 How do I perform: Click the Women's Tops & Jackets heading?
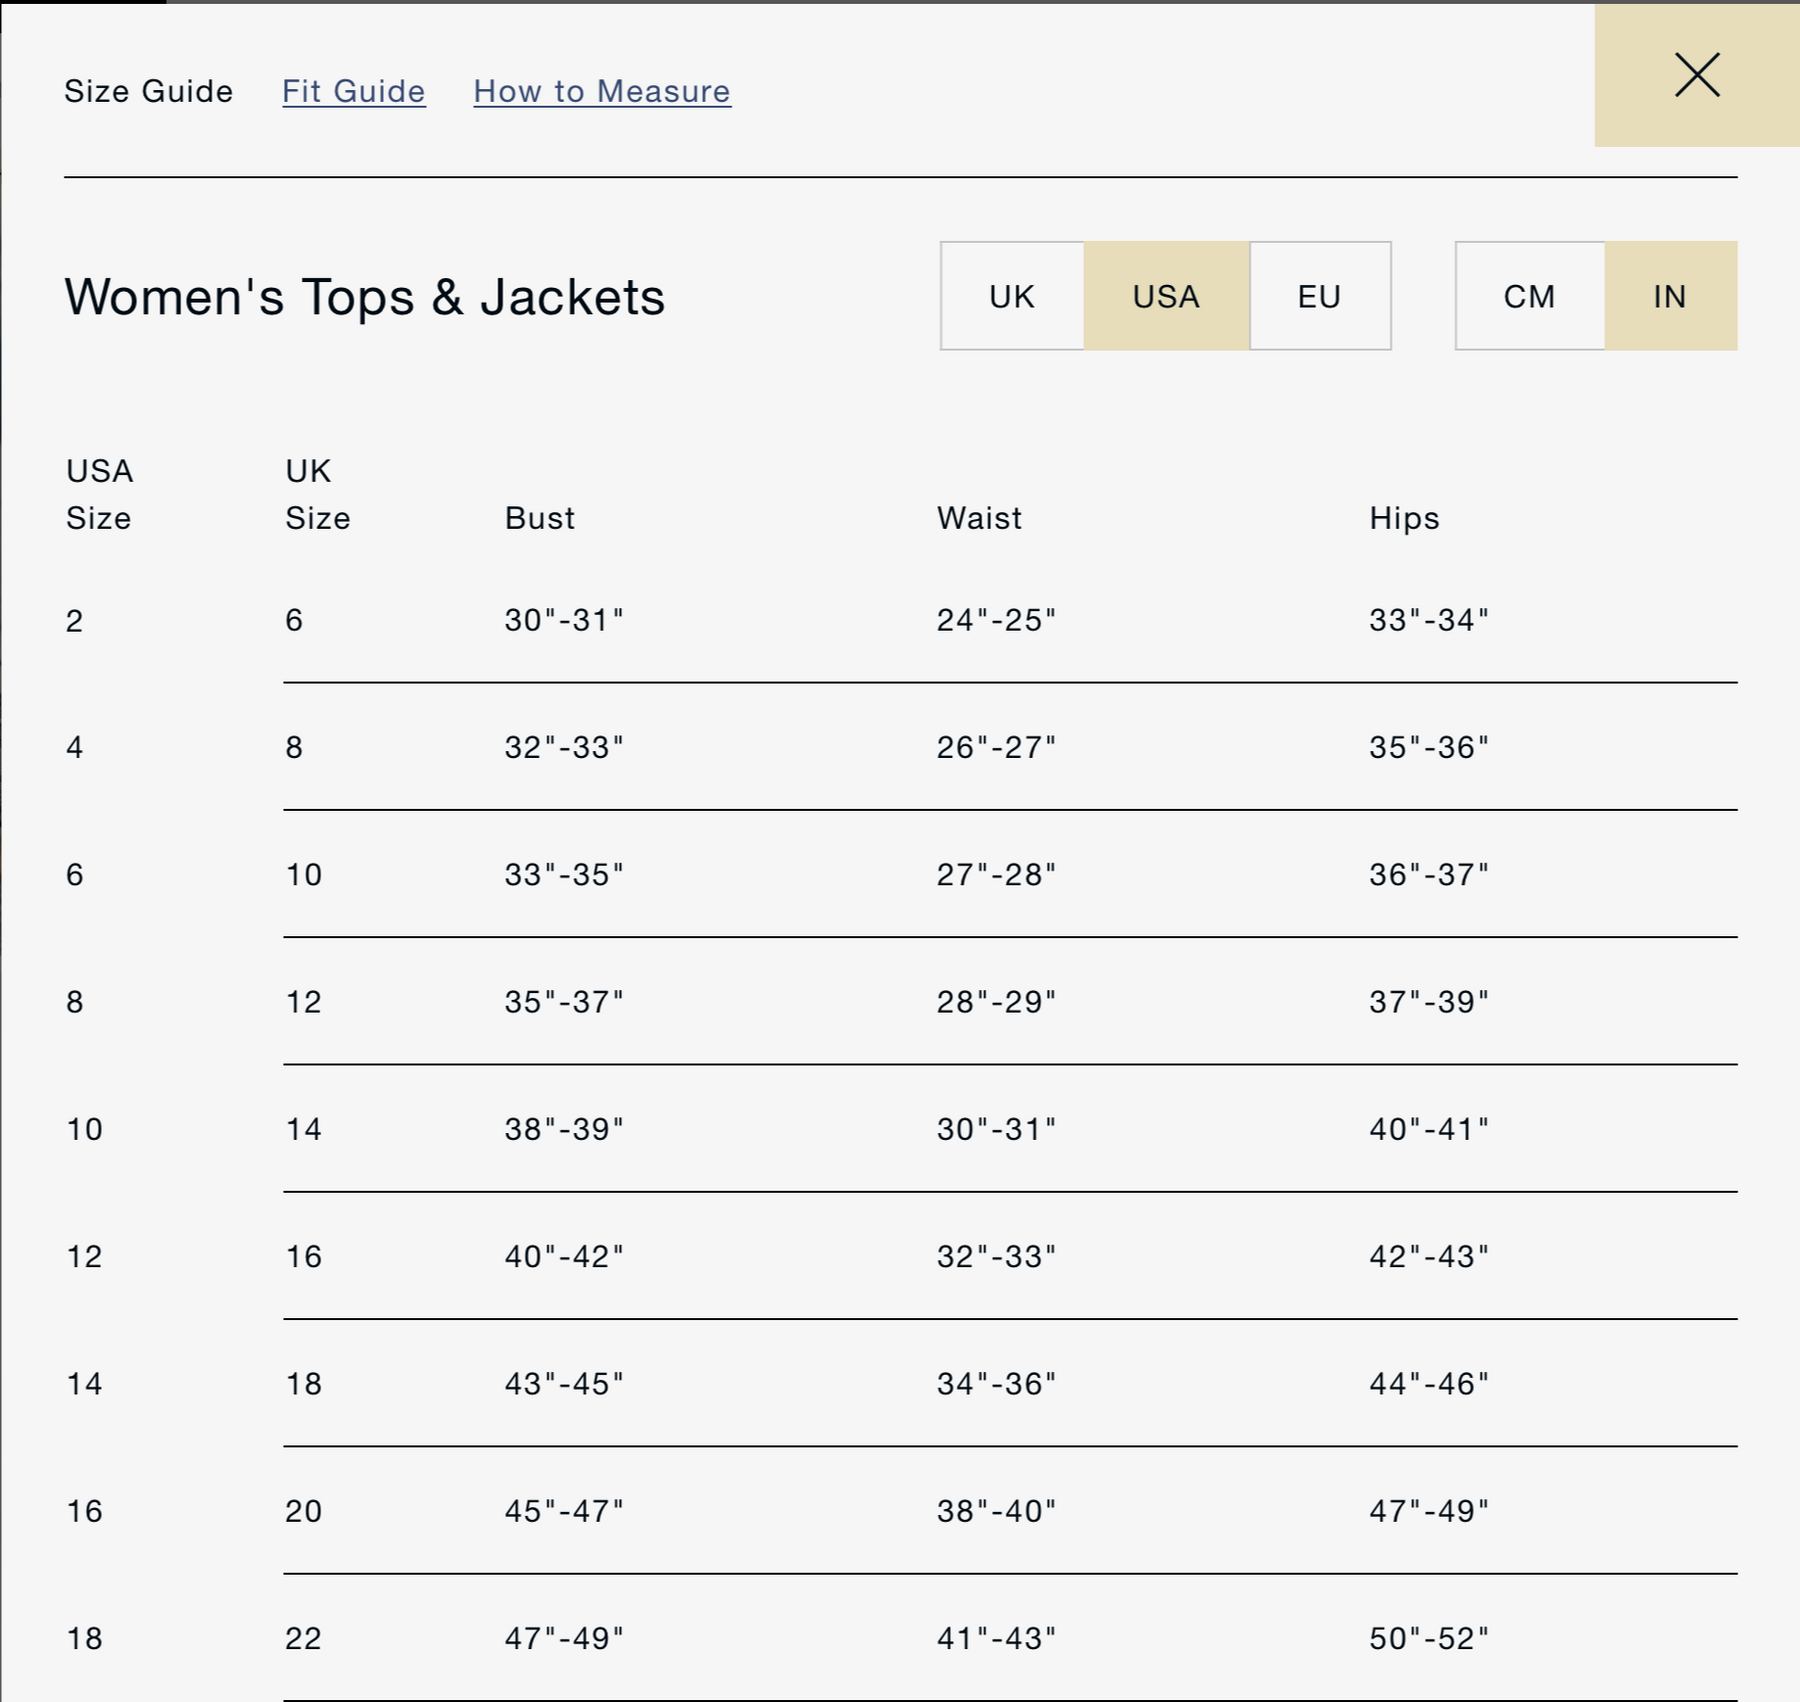point(364,297)
